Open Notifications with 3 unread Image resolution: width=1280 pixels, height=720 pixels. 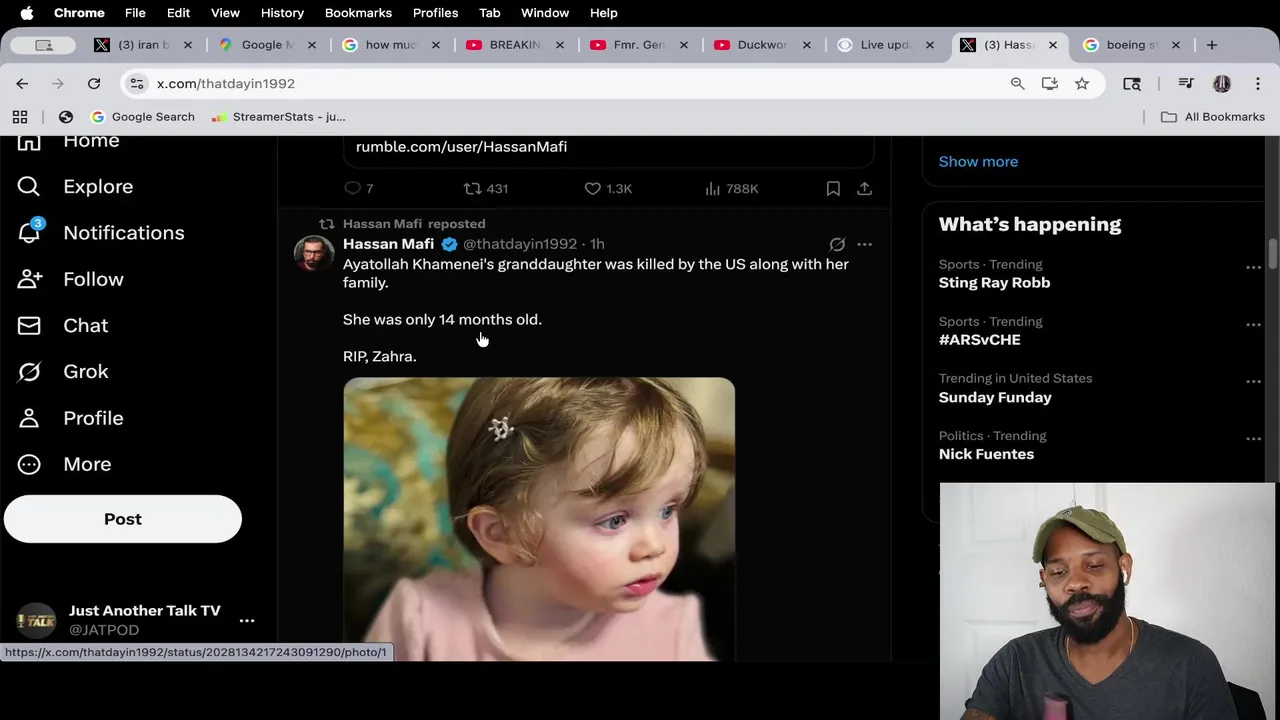coord(123,233)
